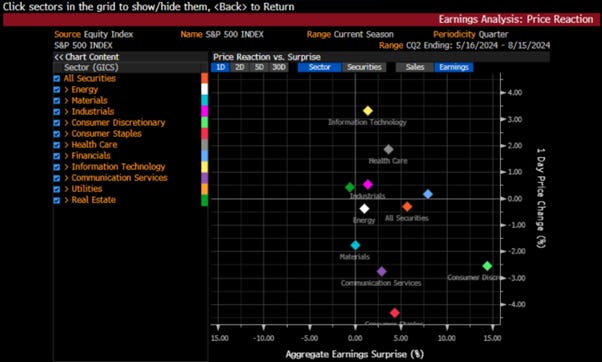The image size is (602, 362).
Task: Toggle the Materials sector checkbox
Action: (57, 101)
